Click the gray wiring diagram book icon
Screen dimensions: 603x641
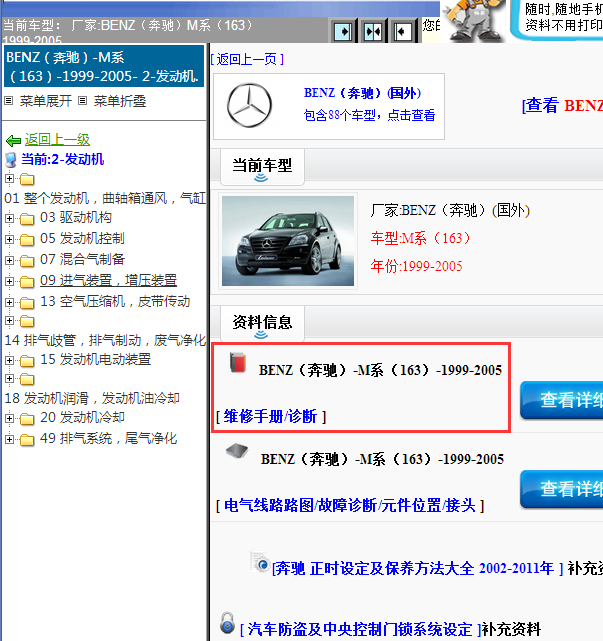pyautogui.click(x=237, y=451)
